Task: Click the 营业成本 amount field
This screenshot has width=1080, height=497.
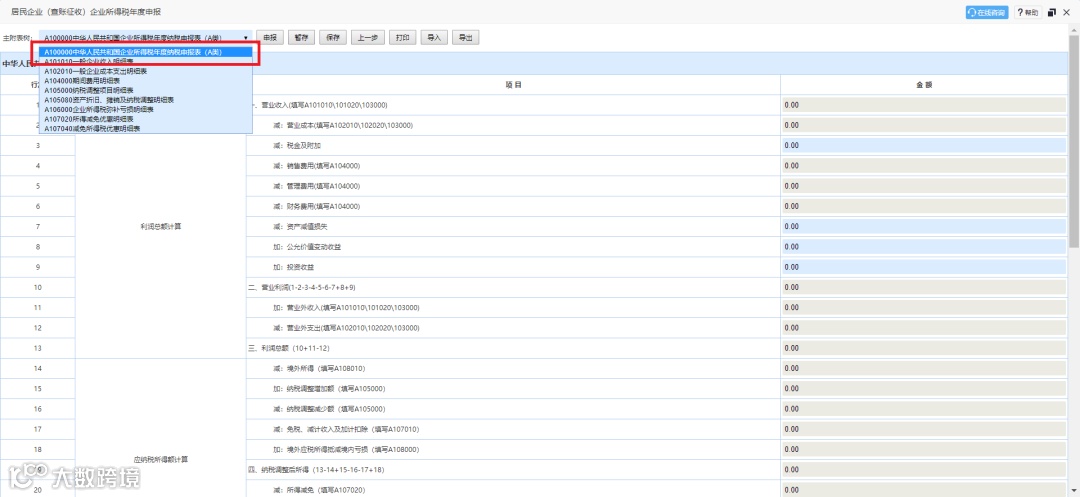Action: [924, 125]
